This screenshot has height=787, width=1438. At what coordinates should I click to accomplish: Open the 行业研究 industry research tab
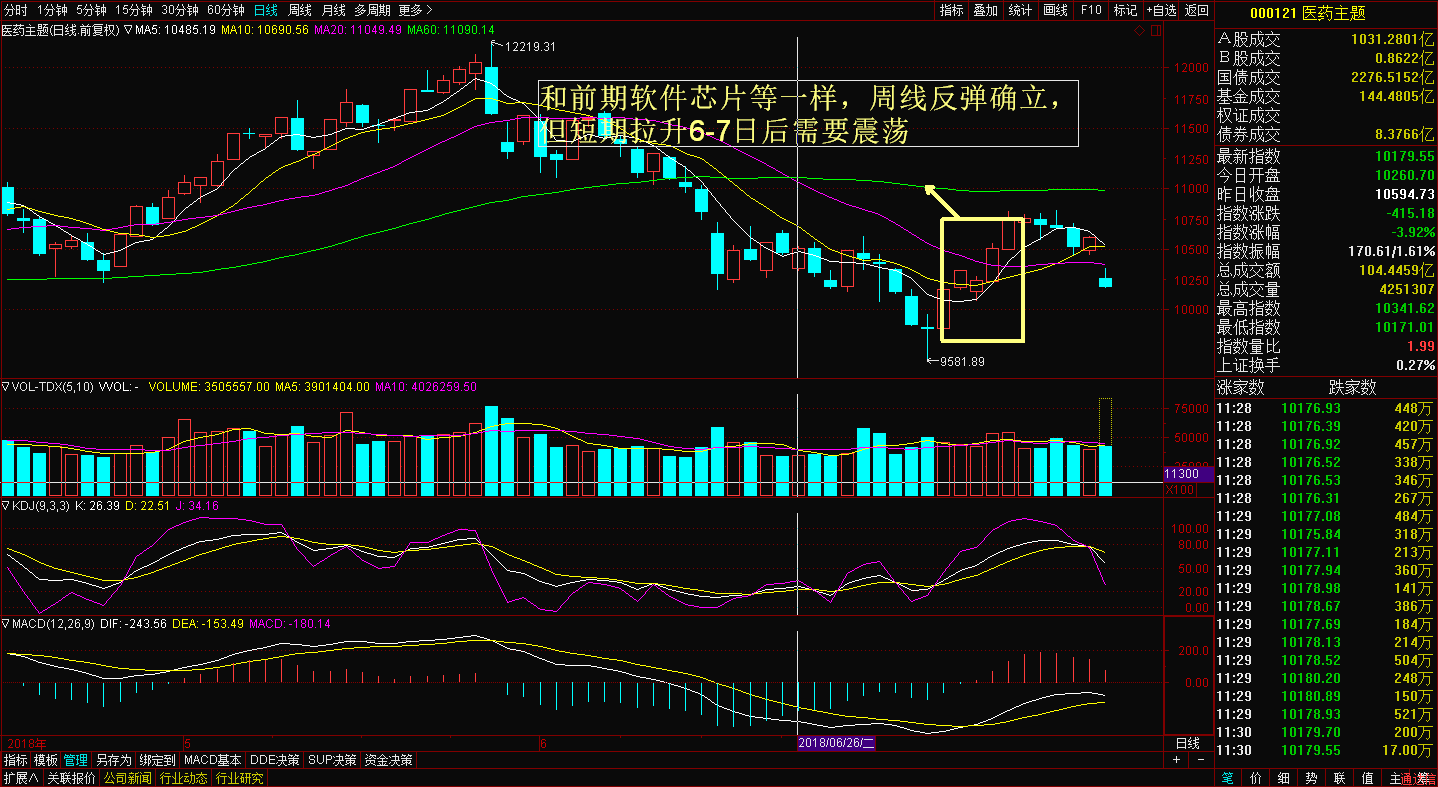[239, 778]
